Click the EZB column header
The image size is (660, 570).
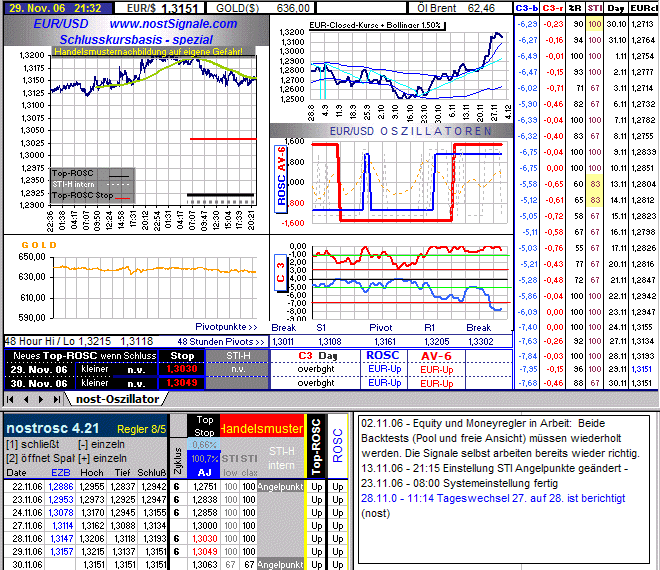61,472
